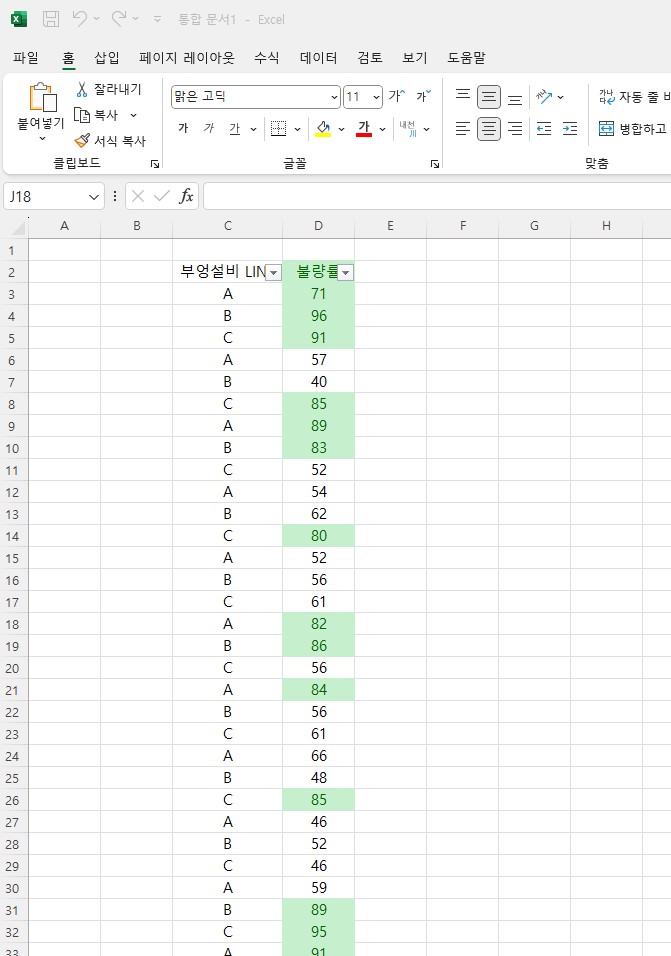Open the undo history dropdown arrow
This screenshot has height=956, width=671.
[x=96, y=19]
